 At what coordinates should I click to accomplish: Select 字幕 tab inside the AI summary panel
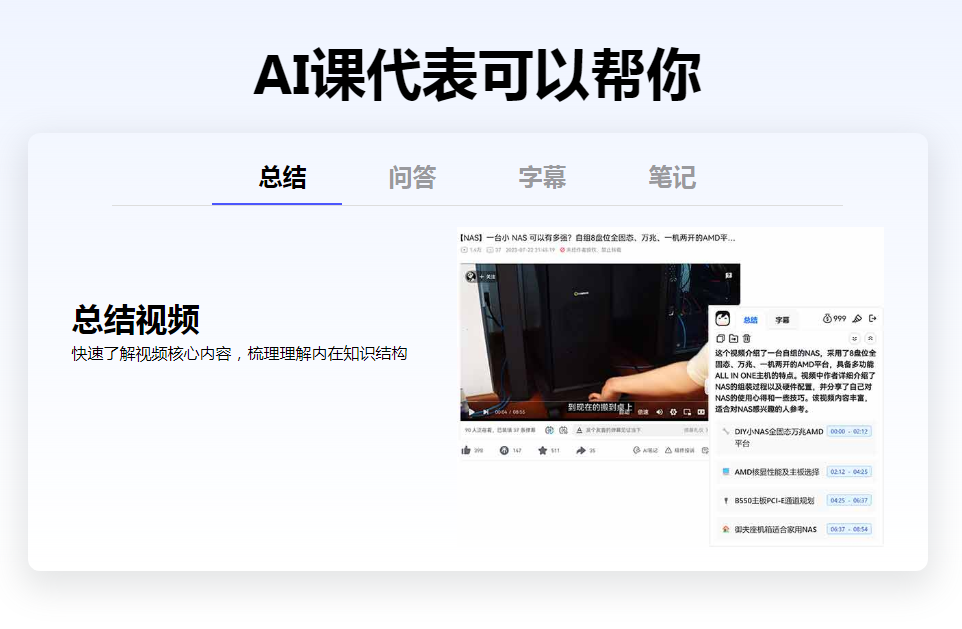[782, 320]
